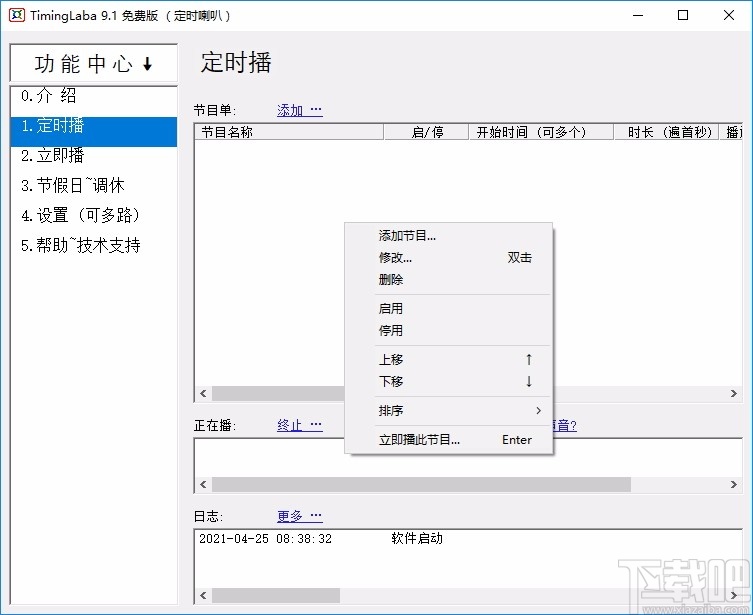The height and width of the screenshot is (615, 753).
Task: Click the 时长（遍首秒）column header
Action: (666, 132)
